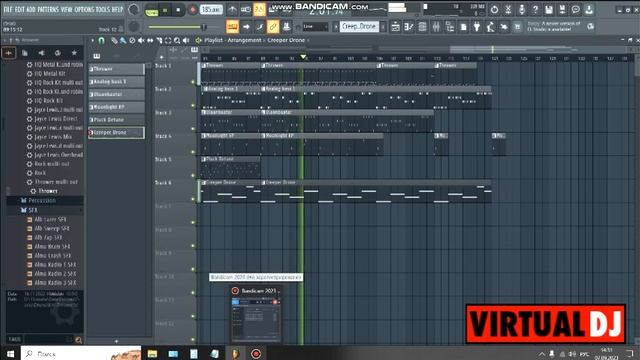Open the shop cart icon
The image size is (640, 360).
pos(518,27)
